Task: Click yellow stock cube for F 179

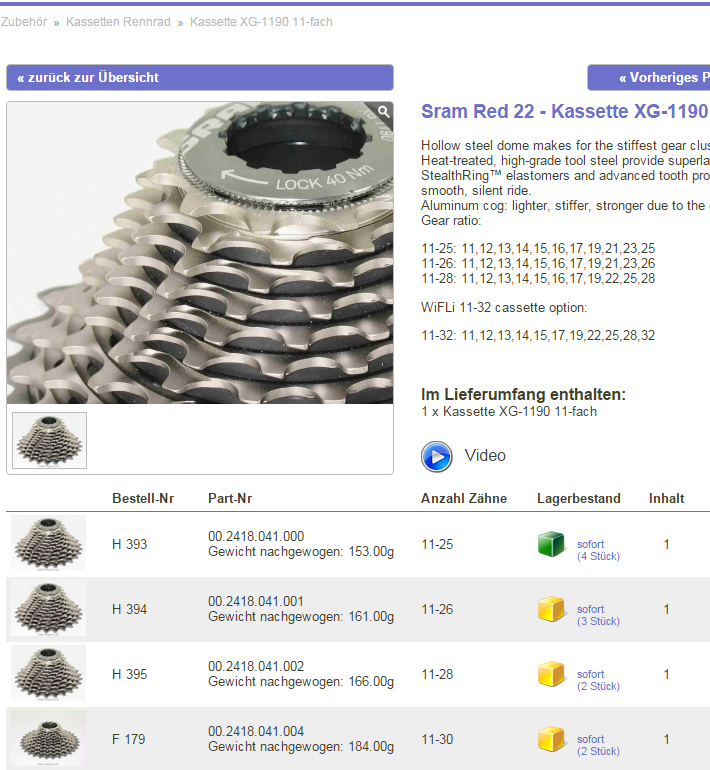Action: coord(552,739)
